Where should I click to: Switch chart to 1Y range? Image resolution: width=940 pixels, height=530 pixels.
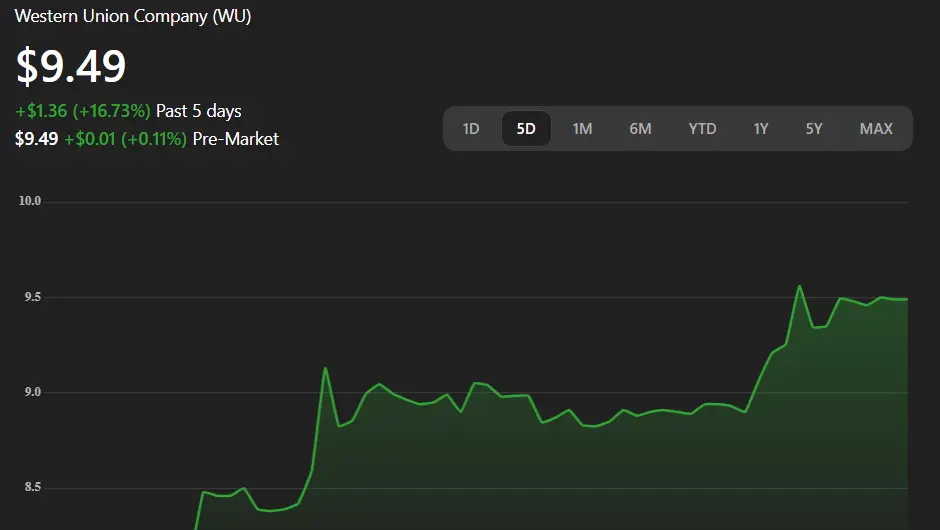click(x=761, y=129)
